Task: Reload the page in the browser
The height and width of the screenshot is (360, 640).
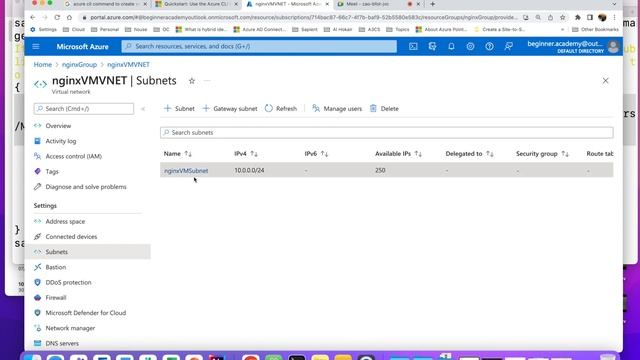Action: pyautogui.click(x=57, y=18)
